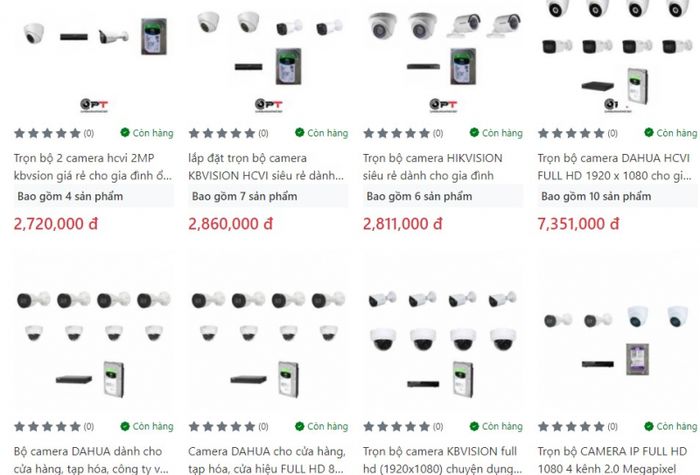Open the 2 camera hcvi 2MP kbvision product image
This screenshot has height=475, width=700.
pos(94,58)
